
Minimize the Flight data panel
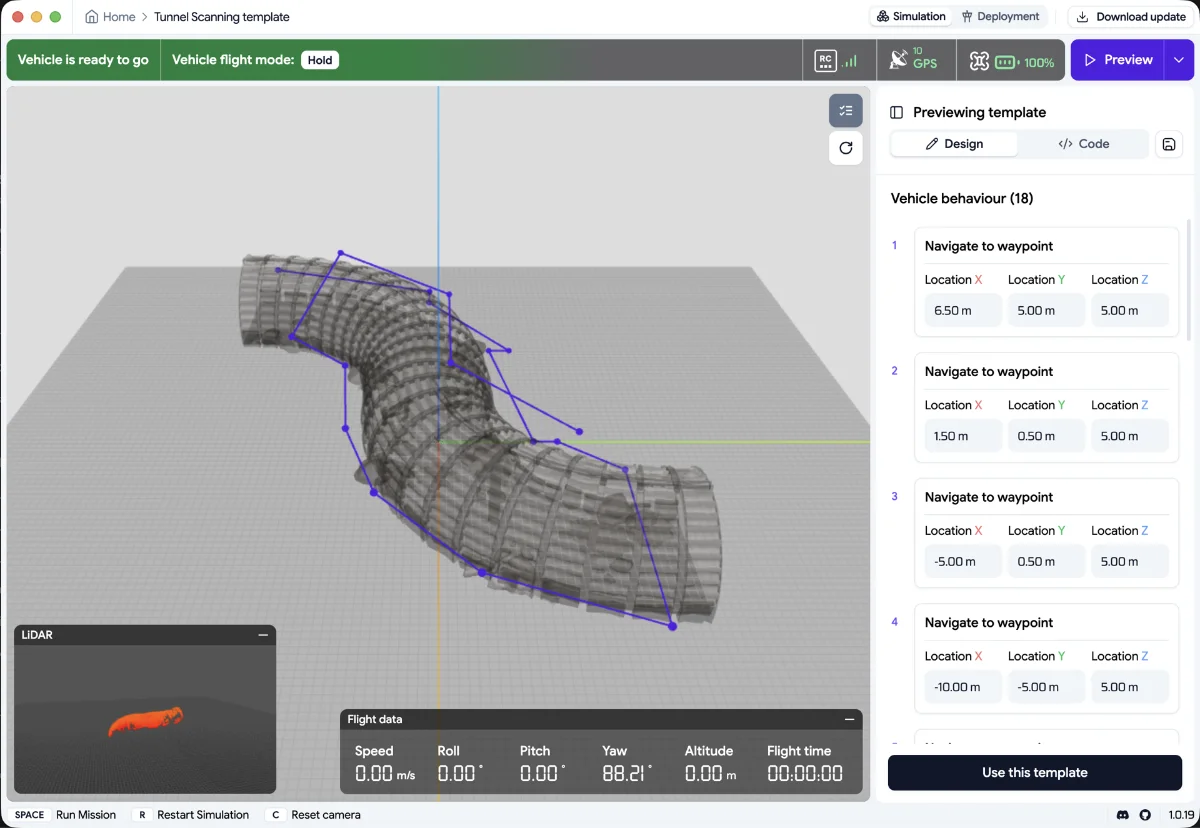[849, 719]
